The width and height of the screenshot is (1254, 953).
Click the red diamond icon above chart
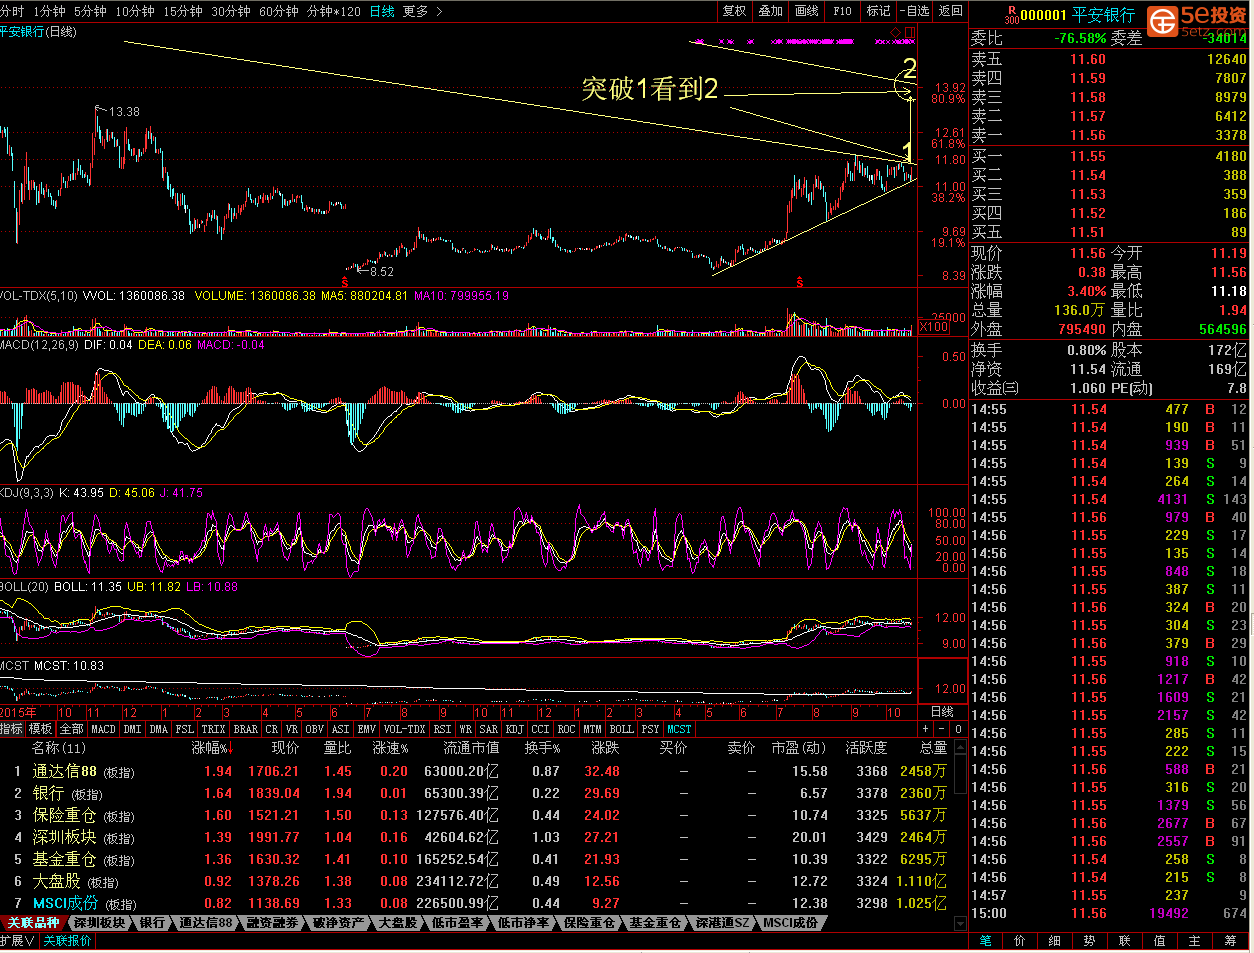click(x=895, y=33)
